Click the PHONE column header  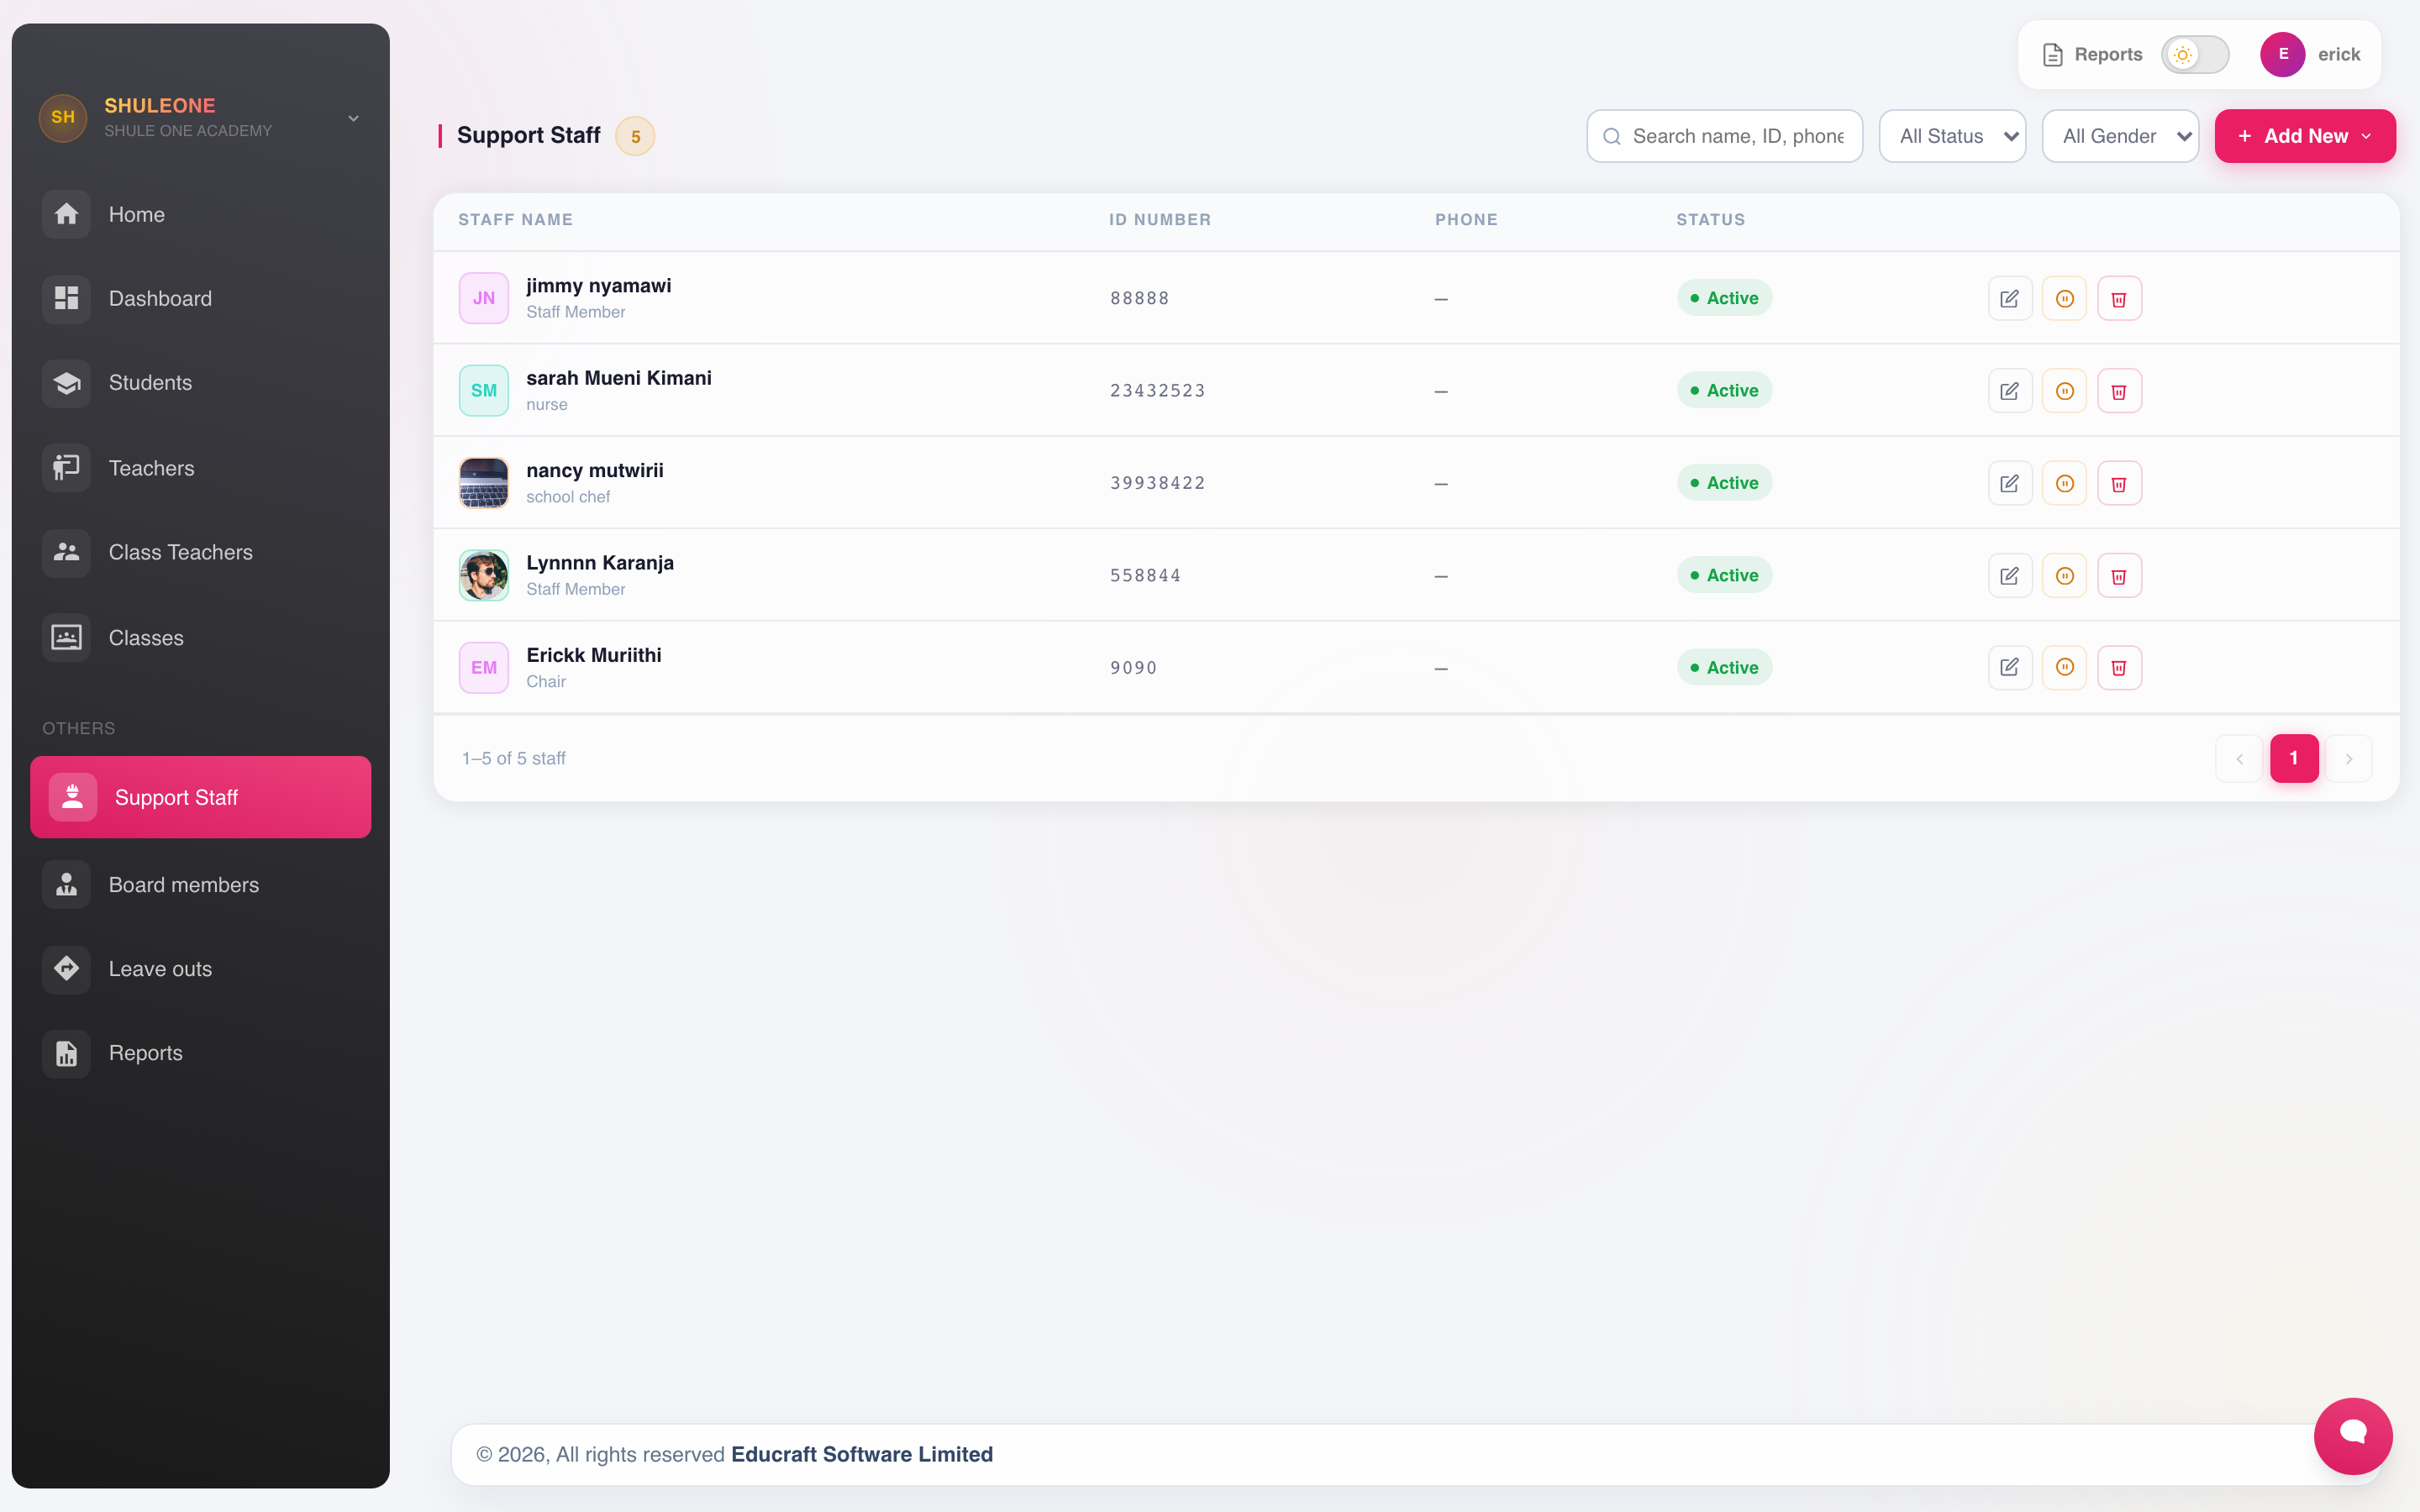tap(1466, 219)
